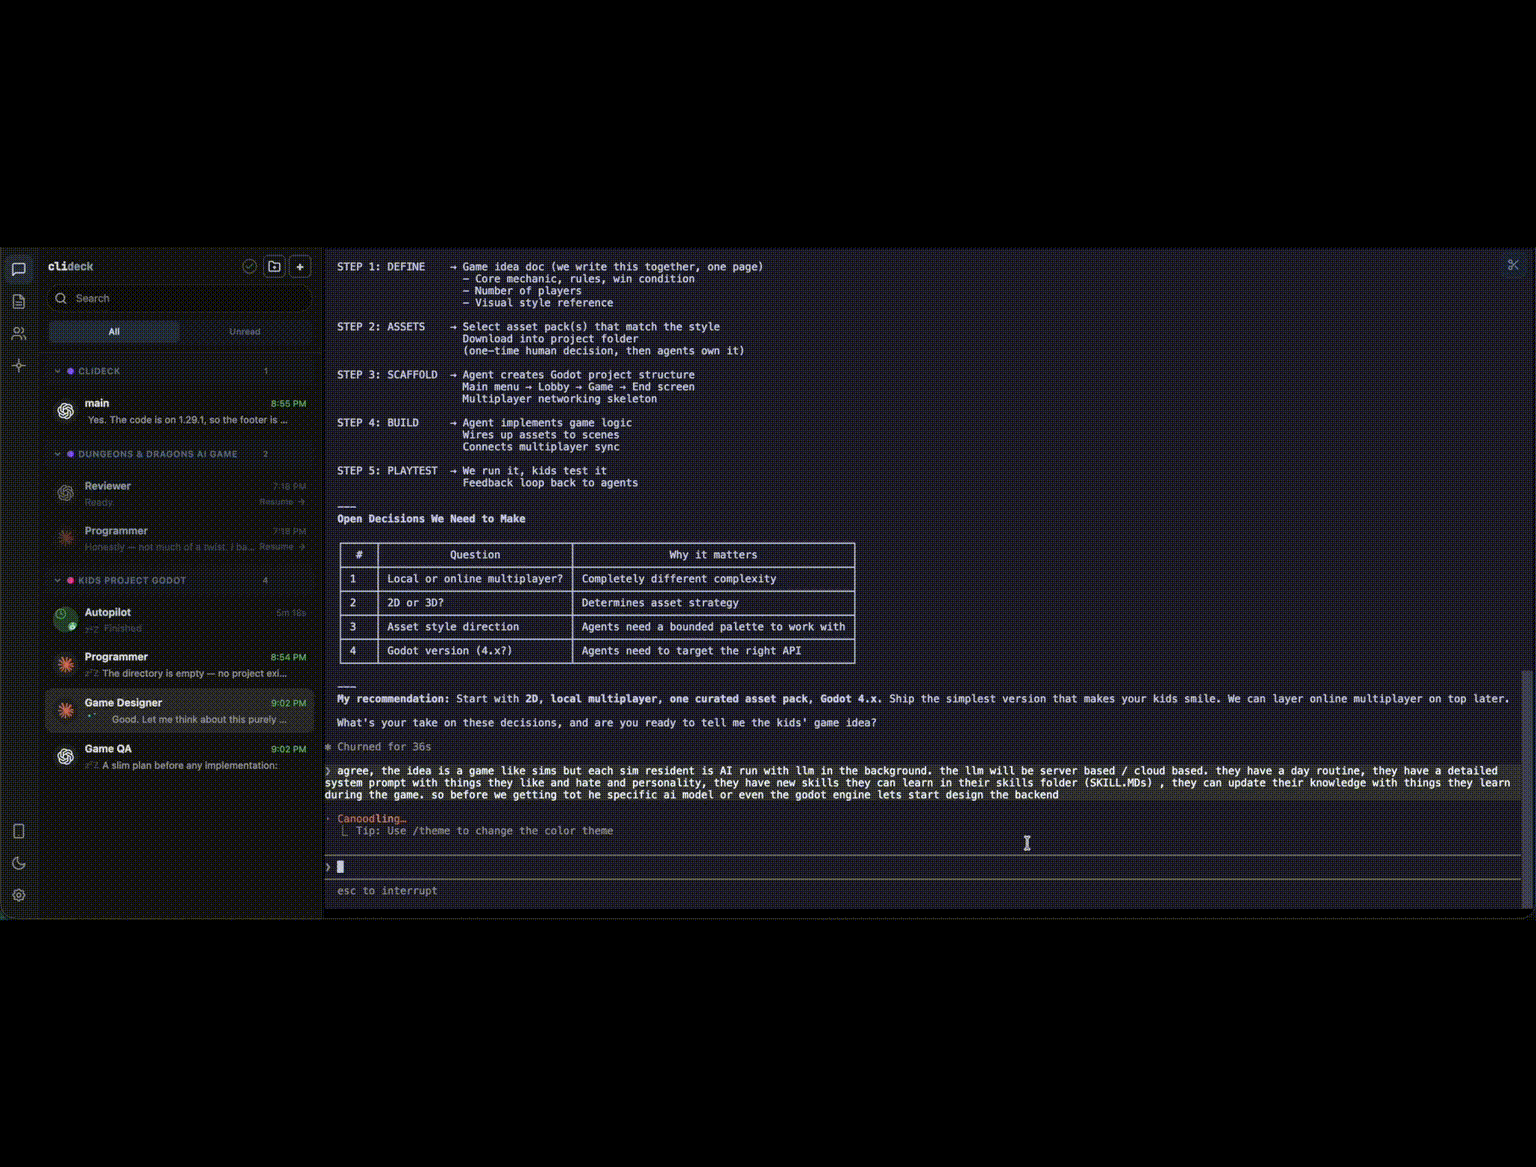Click "My recommendation:" bold text
Screen dimensions: 1536x1167
coord(393,699)
